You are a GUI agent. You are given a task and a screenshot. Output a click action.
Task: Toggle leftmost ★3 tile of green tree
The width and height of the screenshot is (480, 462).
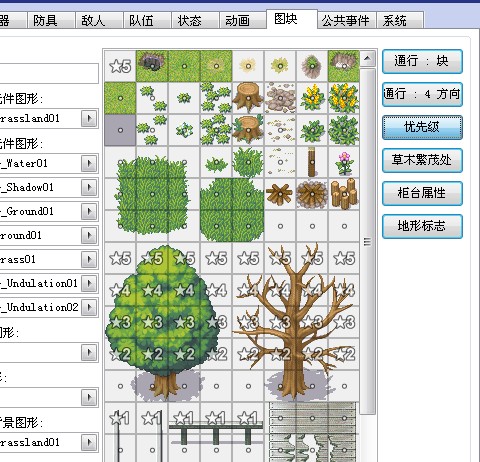click(120, 322)
